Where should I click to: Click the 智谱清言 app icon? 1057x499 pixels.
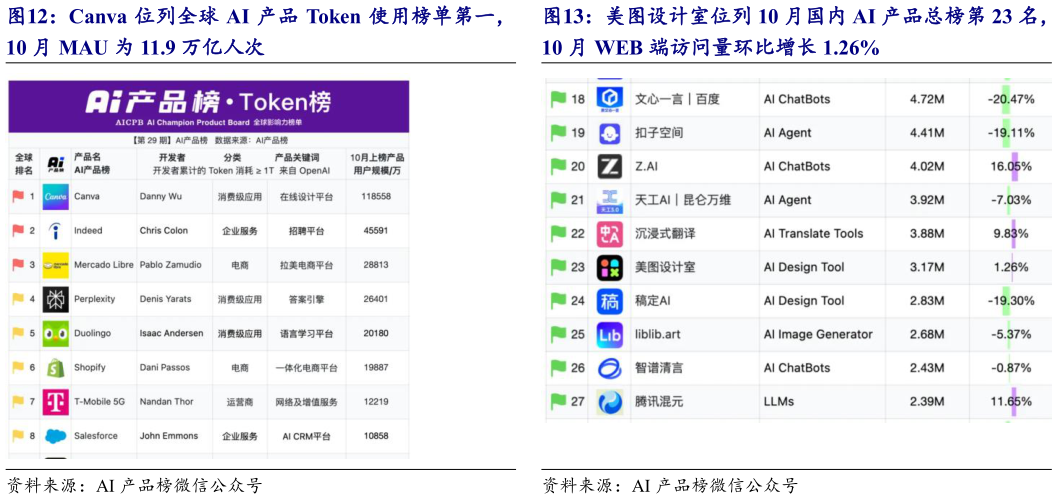click(x=610, y=368)
